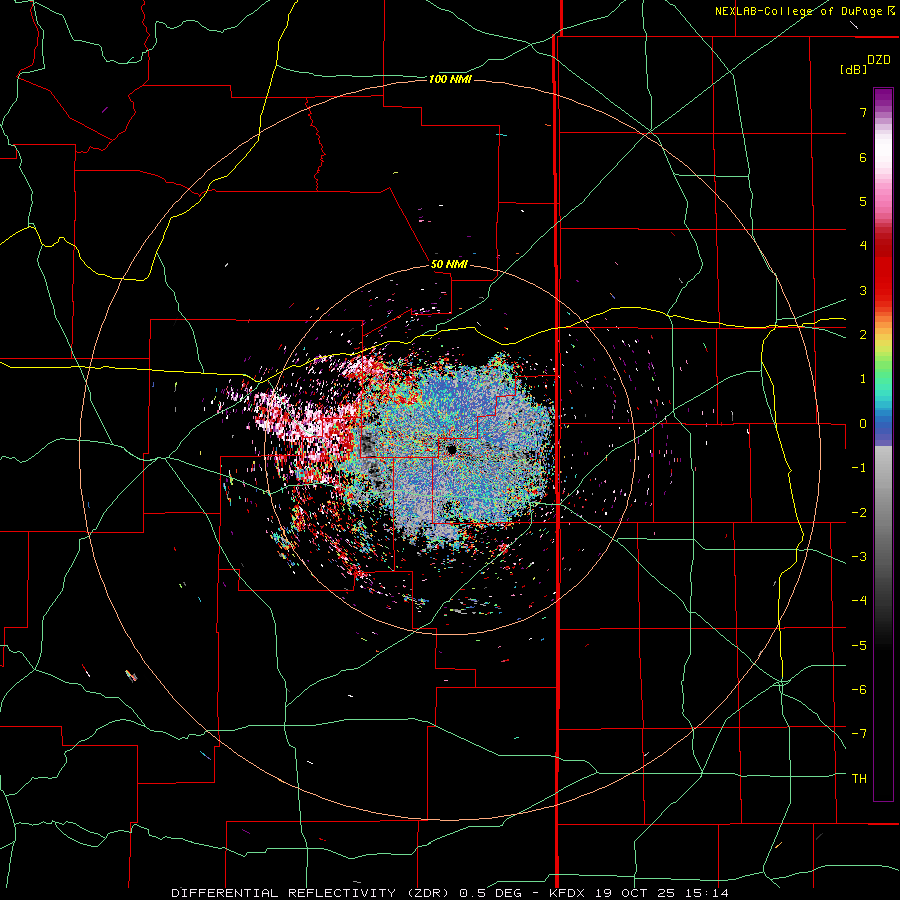Image resolution: width=900 pixels, height=900 pixels.
Task: Click the -6 dB scale value
Action: (859, 690)
